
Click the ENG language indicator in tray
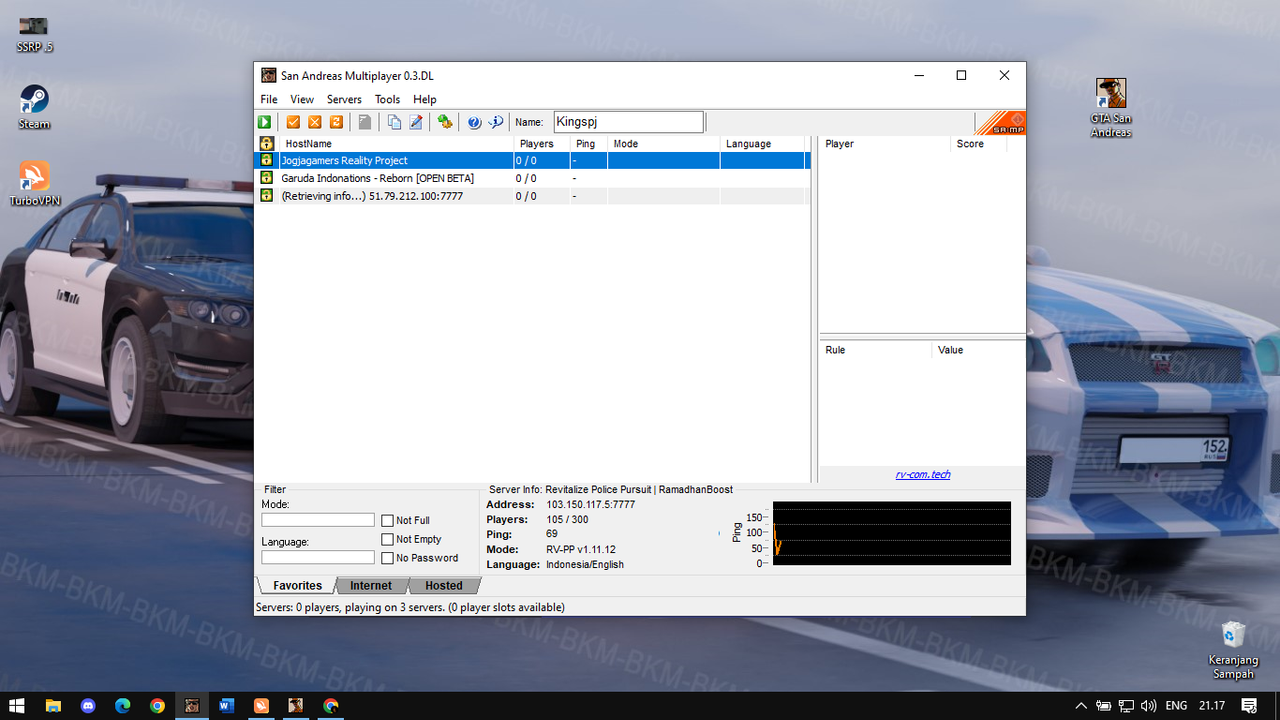(1176, 706)
